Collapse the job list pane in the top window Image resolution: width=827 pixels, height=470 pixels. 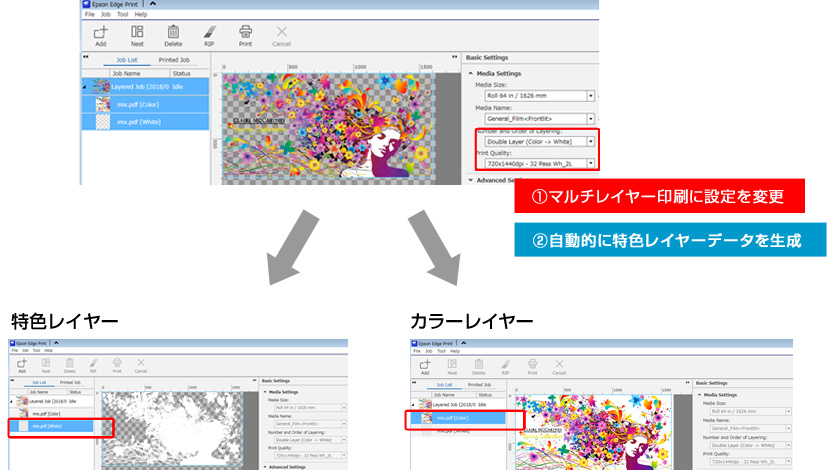86,57
